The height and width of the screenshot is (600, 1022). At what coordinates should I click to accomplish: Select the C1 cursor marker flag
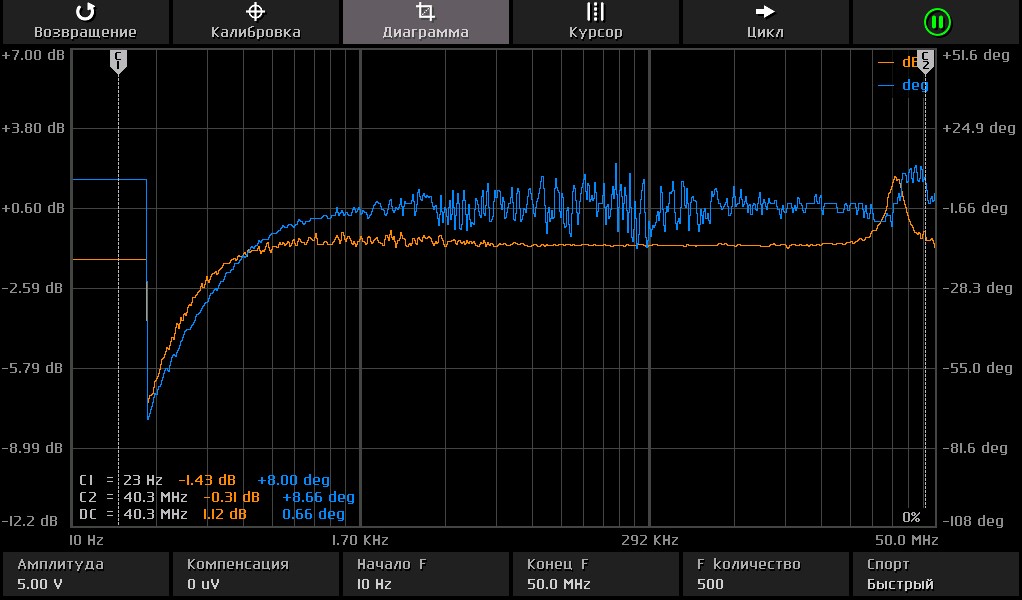pos(118,61)
